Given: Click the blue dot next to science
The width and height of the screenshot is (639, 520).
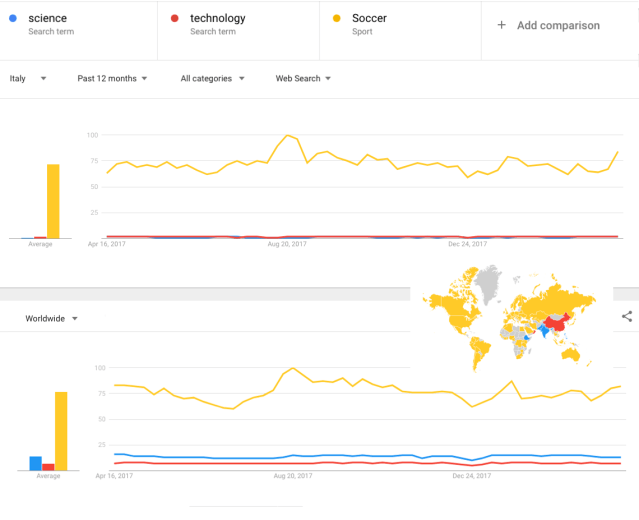Looking at the screenshot, I should click(x=12, y=18).
